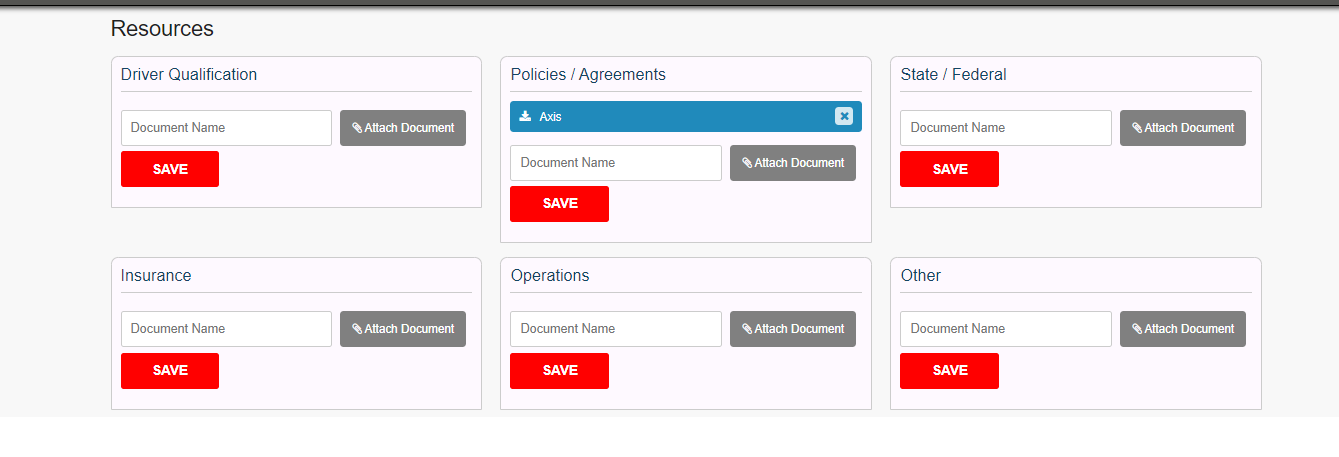The width and height of the screenshot is (1339, 457).
Task: Attach Document under Operations
Action: tap(793, 329)
